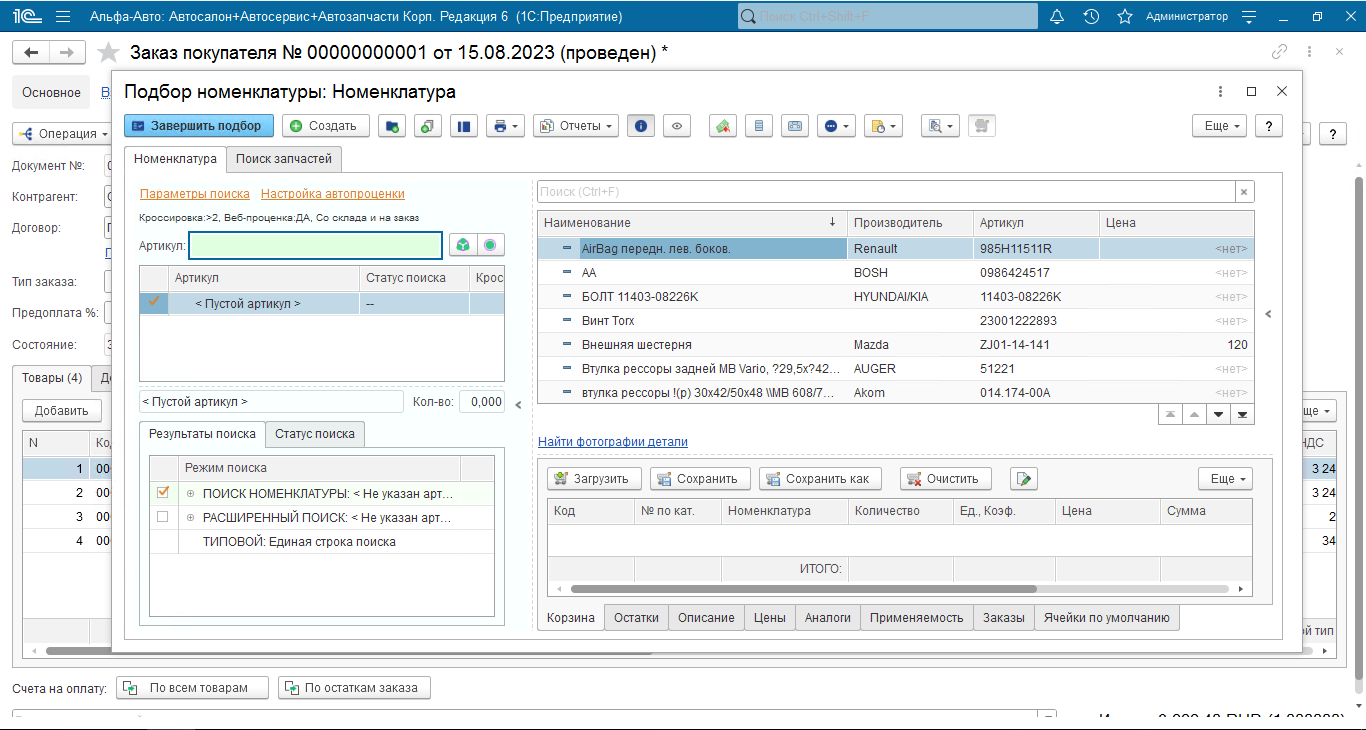Viewport: 1366px width, 730px height.
Task: Go back with the left arrow button
Action: pos(33,53)
